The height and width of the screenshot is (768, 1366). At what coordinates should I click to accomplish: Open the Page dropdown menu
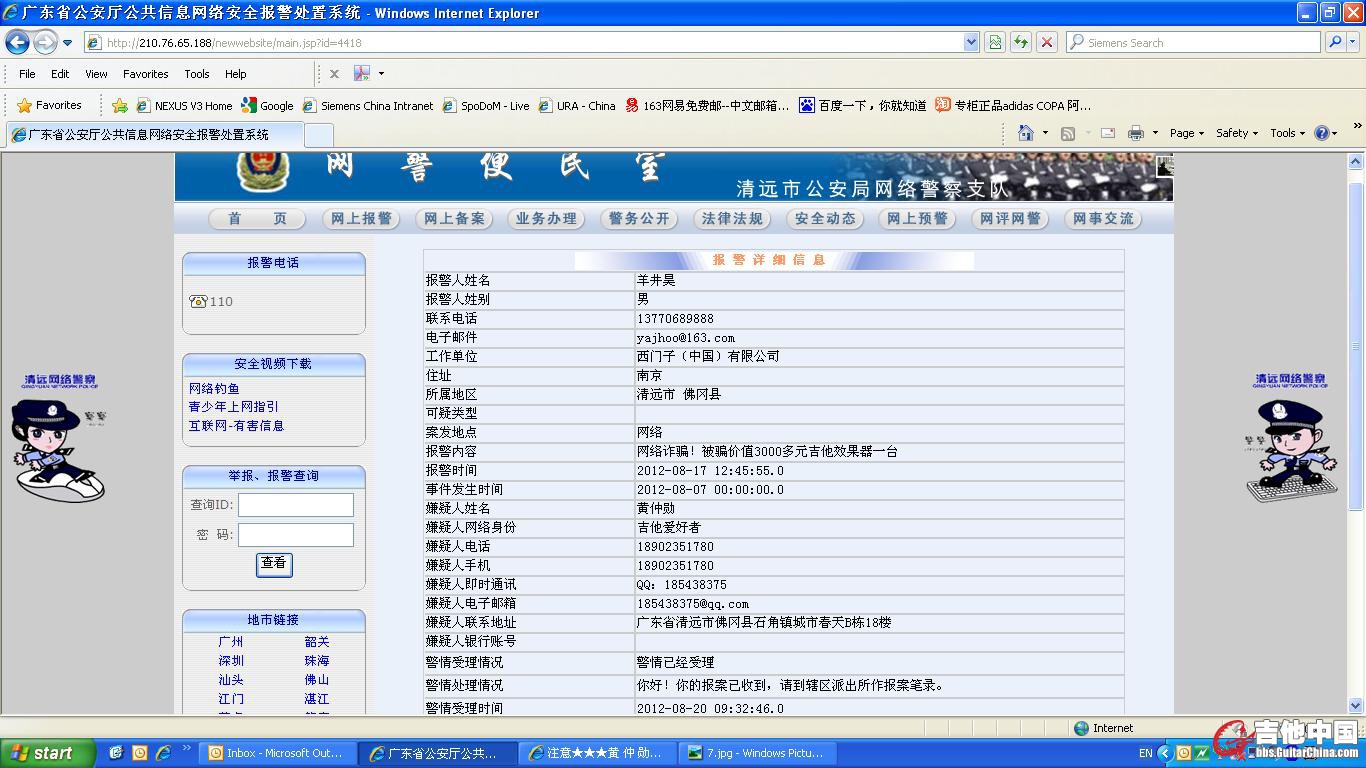pos(1186,133)
